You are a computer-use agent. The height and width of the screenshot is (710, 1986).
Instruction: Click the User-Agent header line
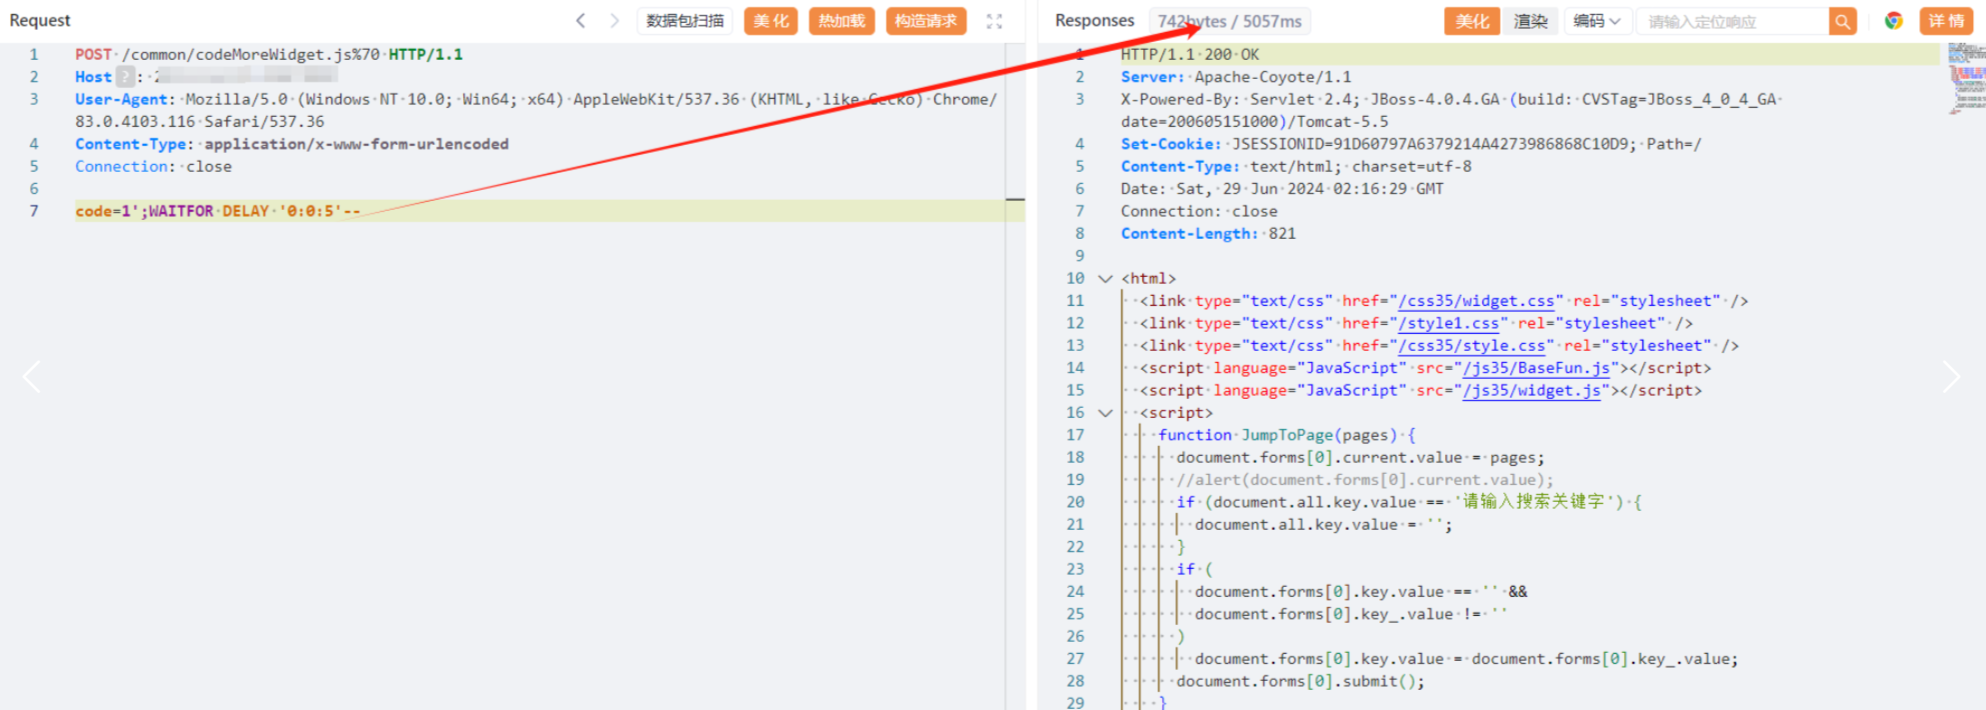pyautogui.click(x=536, y=110)
